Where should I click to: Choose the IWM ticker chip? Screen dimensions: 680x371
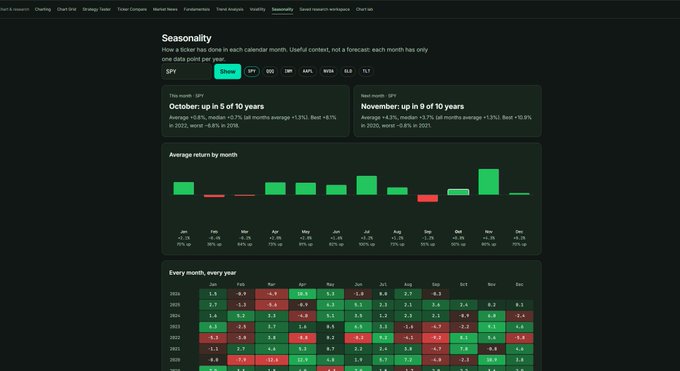click(x=288, y=71)
